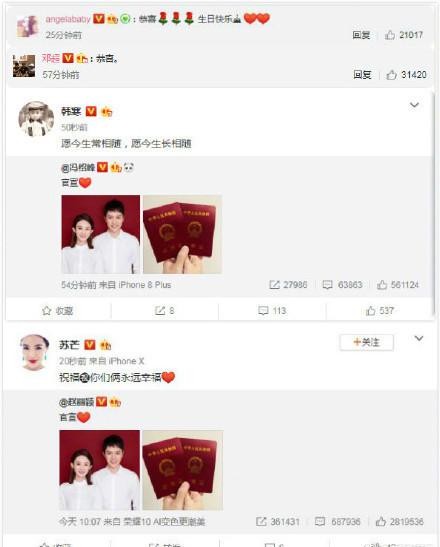Expand the chevron menu on 苏芒's post
This screenshot has height=547, width=440.
coord(419,338)
